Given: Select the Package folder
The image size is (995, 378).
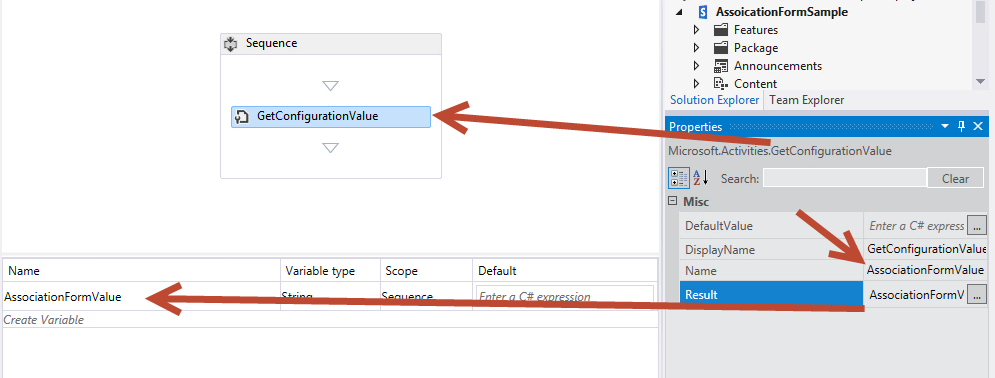Looking at the screenshot, I should pos(756,48).
